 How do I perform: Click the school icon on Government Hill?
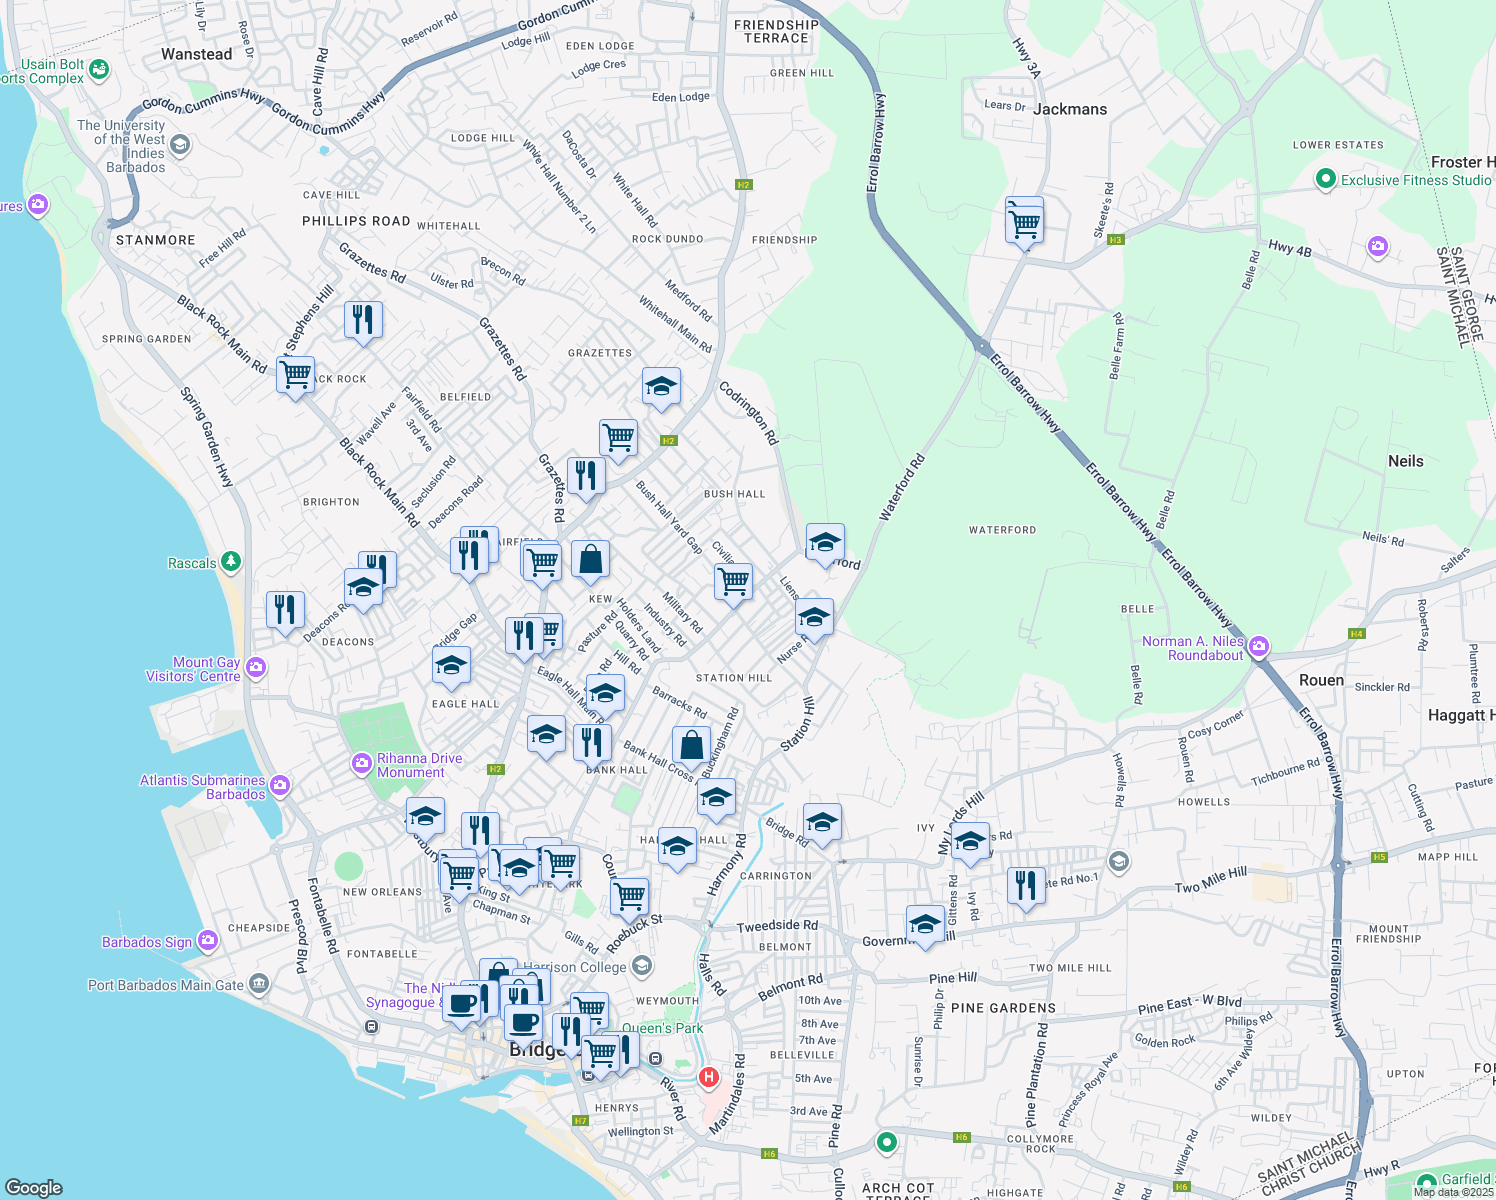pos(925,925)
